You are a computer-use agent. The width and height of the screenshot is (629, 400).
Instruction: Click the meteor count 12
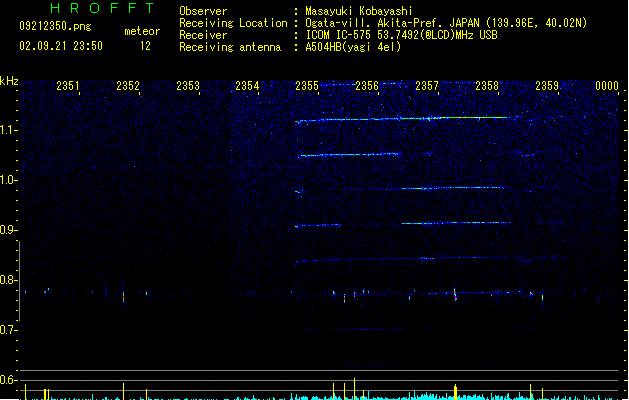[x=145, y=46]
